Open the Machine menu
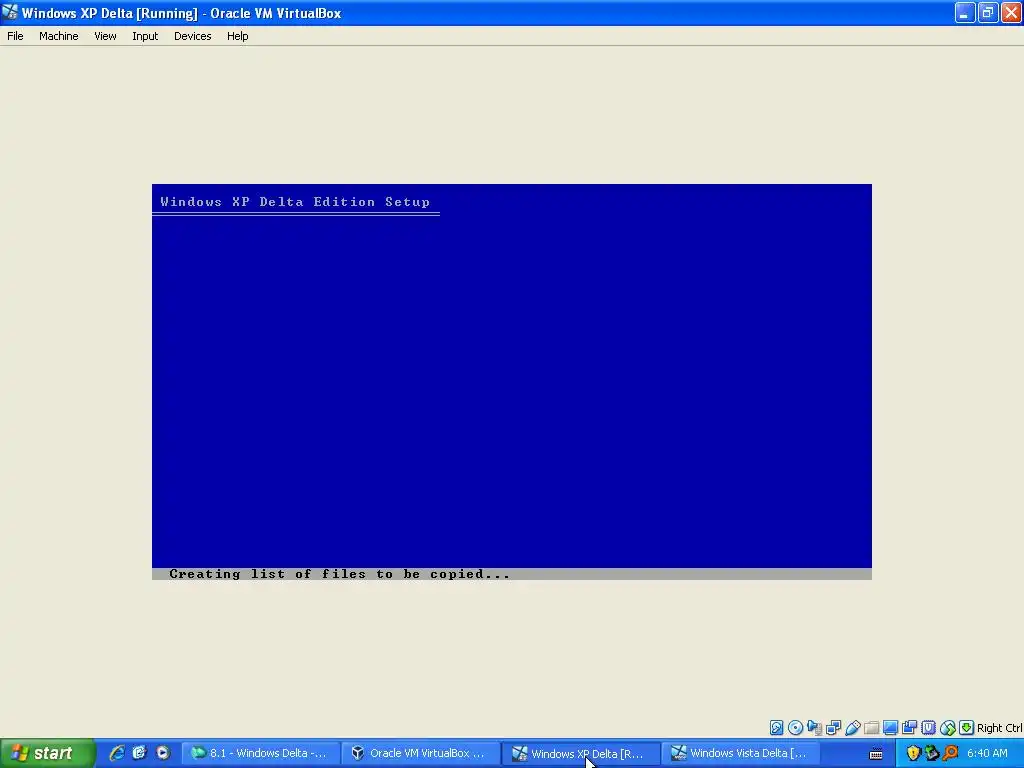Viewport: 1024px width, 768px height. (58, 36)
